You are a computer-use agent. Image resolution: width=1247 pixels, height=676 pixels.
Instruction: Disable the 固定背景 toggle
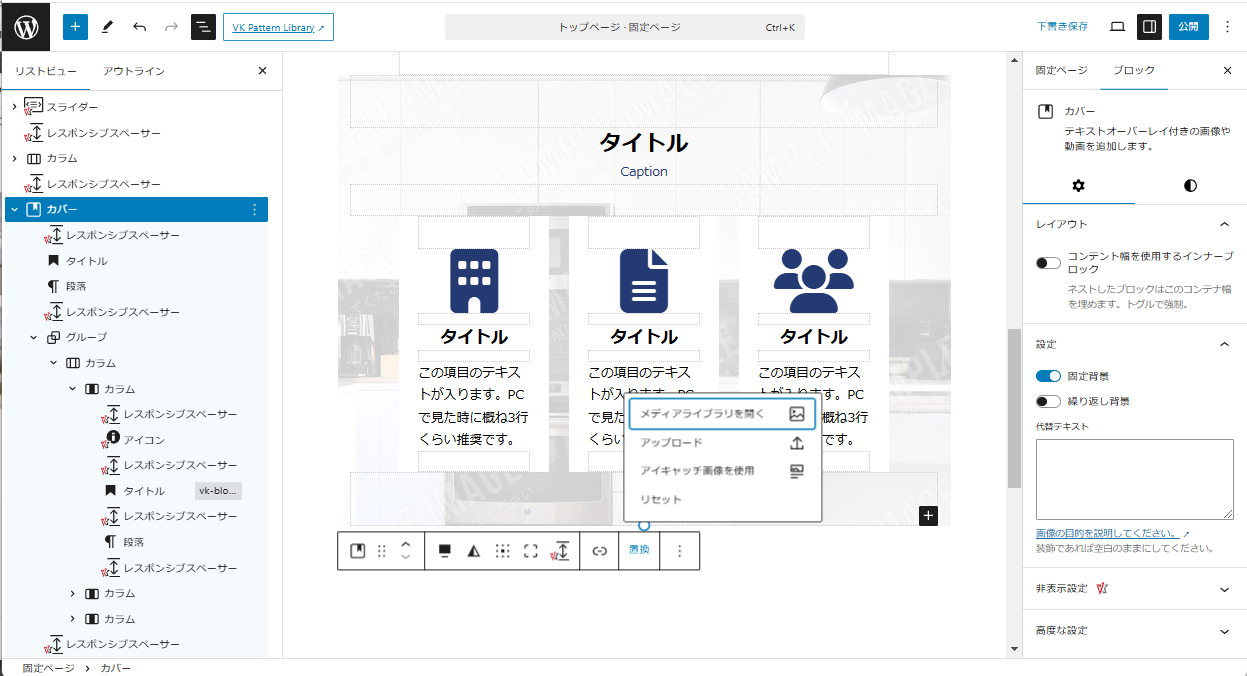click(x=1048, y=376)
